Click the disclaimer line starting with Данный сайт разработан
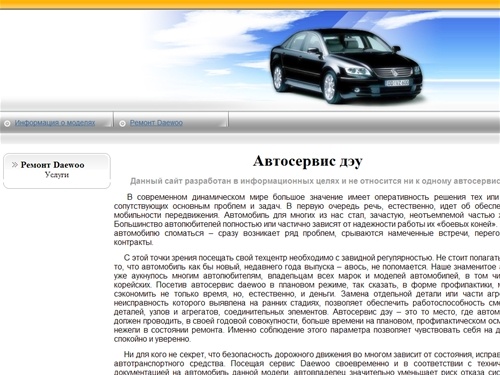 click(x=315, y=181)
